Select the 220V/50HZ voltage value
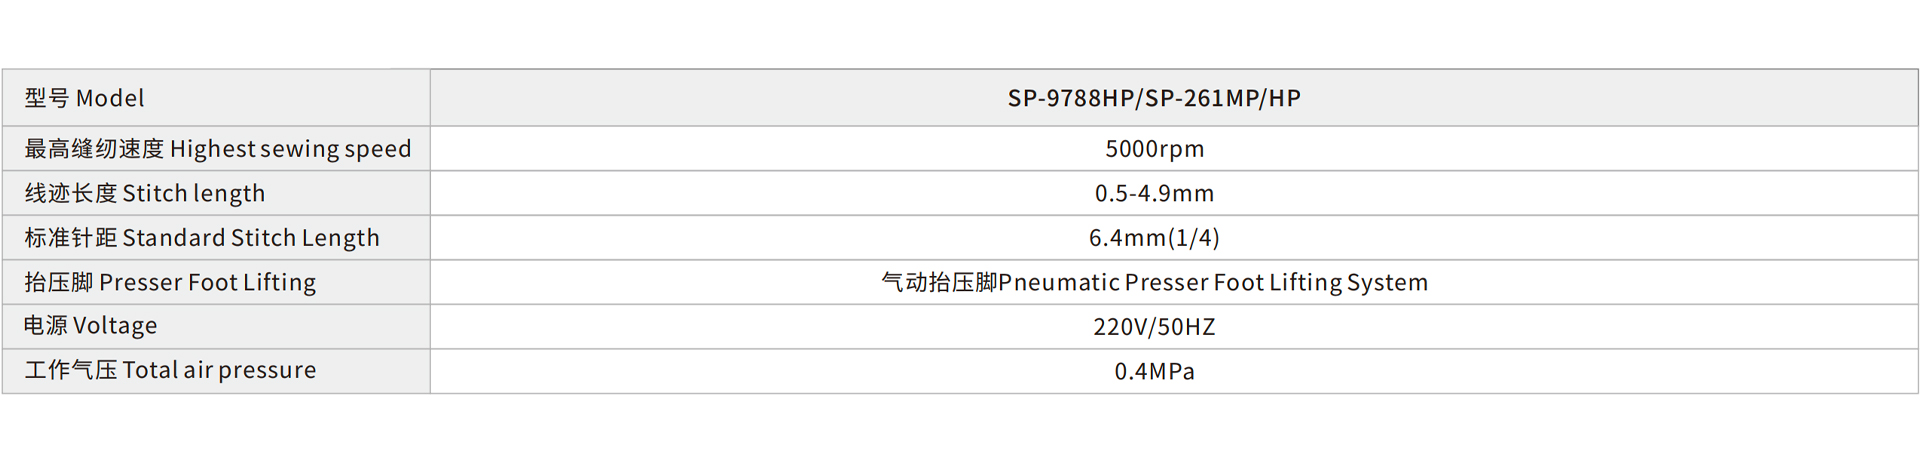The height and width of the screenshot is (468, 1920). coord(1154,327)
